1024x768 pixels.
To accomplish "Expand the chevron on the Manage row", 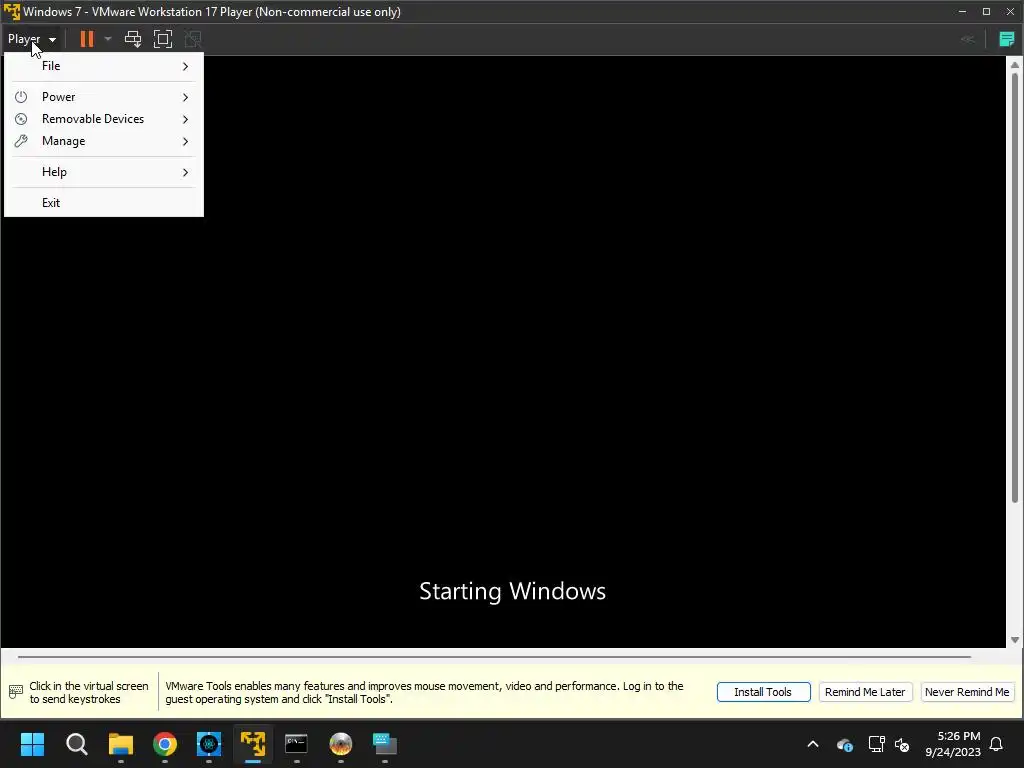I will click(185, 142).
